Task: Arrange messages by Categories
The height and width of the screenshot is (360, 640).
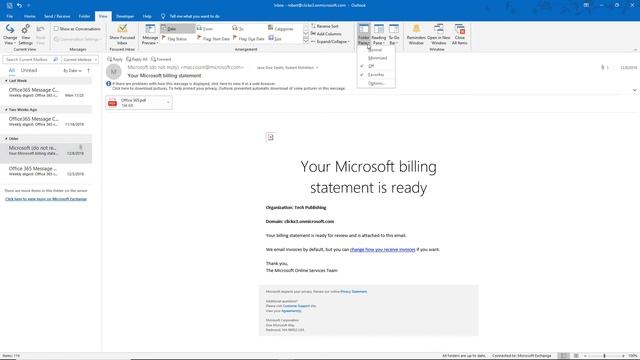Action: (281, 29)
